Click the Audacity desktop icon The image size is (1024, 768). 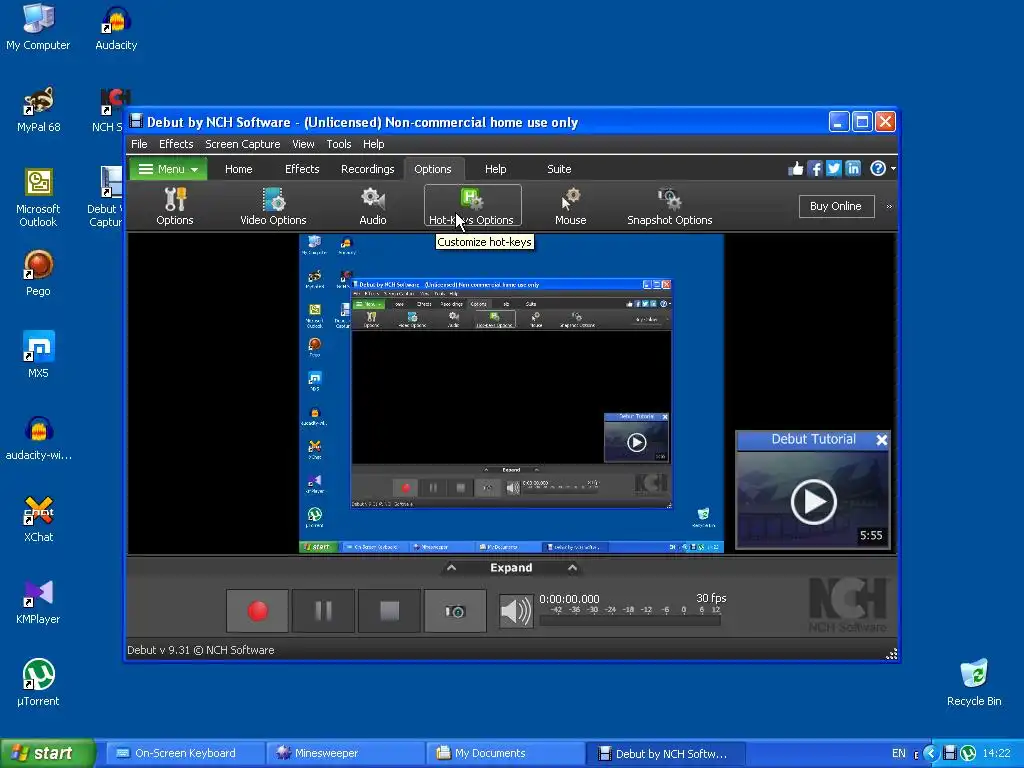(x=116, y=28)
